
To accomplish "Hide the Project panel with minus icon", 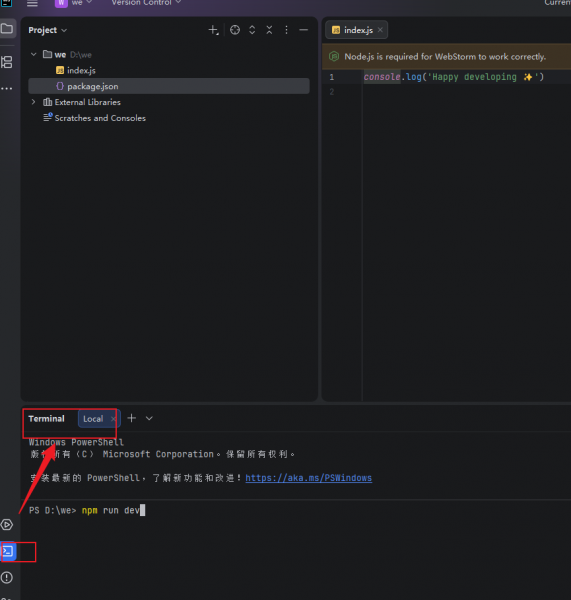I will point(303,30).
